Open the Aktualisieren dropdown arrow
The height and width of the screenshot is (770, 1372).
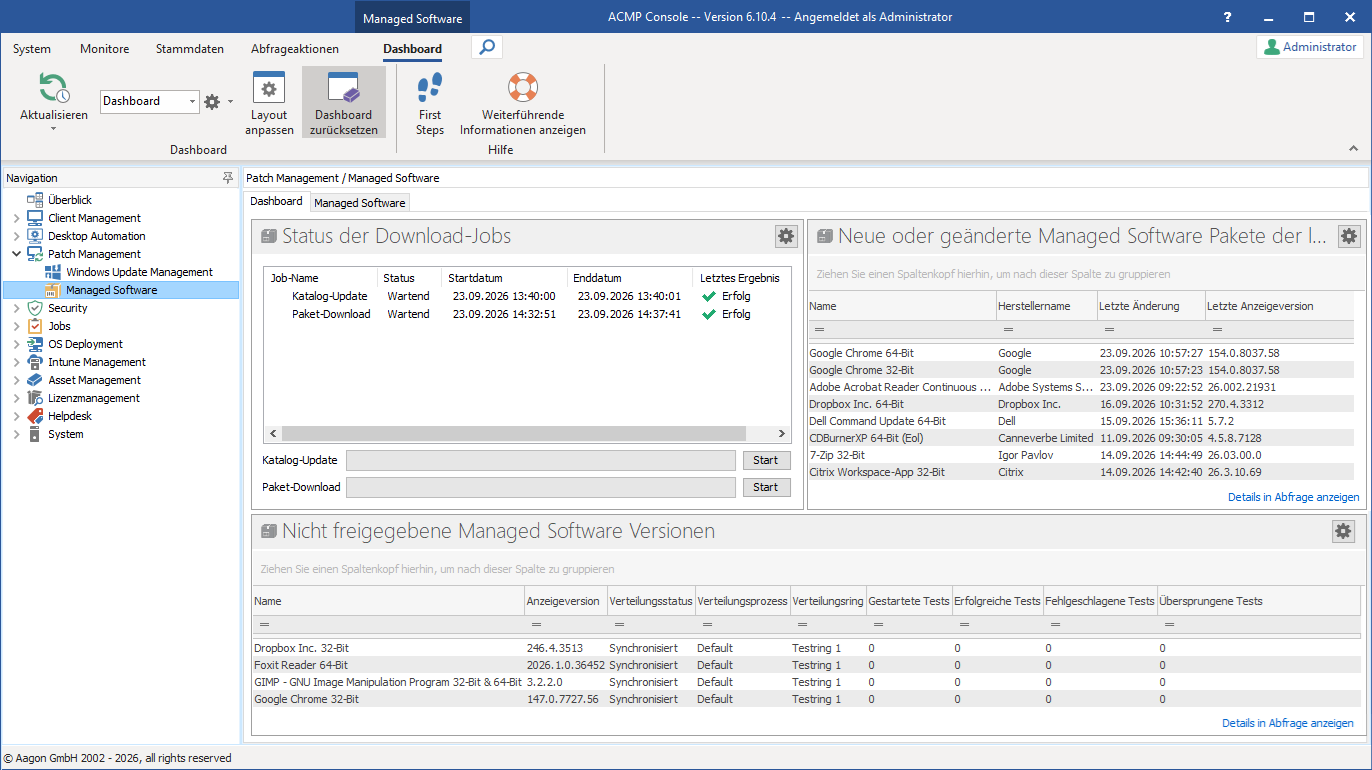click(54, 128)
